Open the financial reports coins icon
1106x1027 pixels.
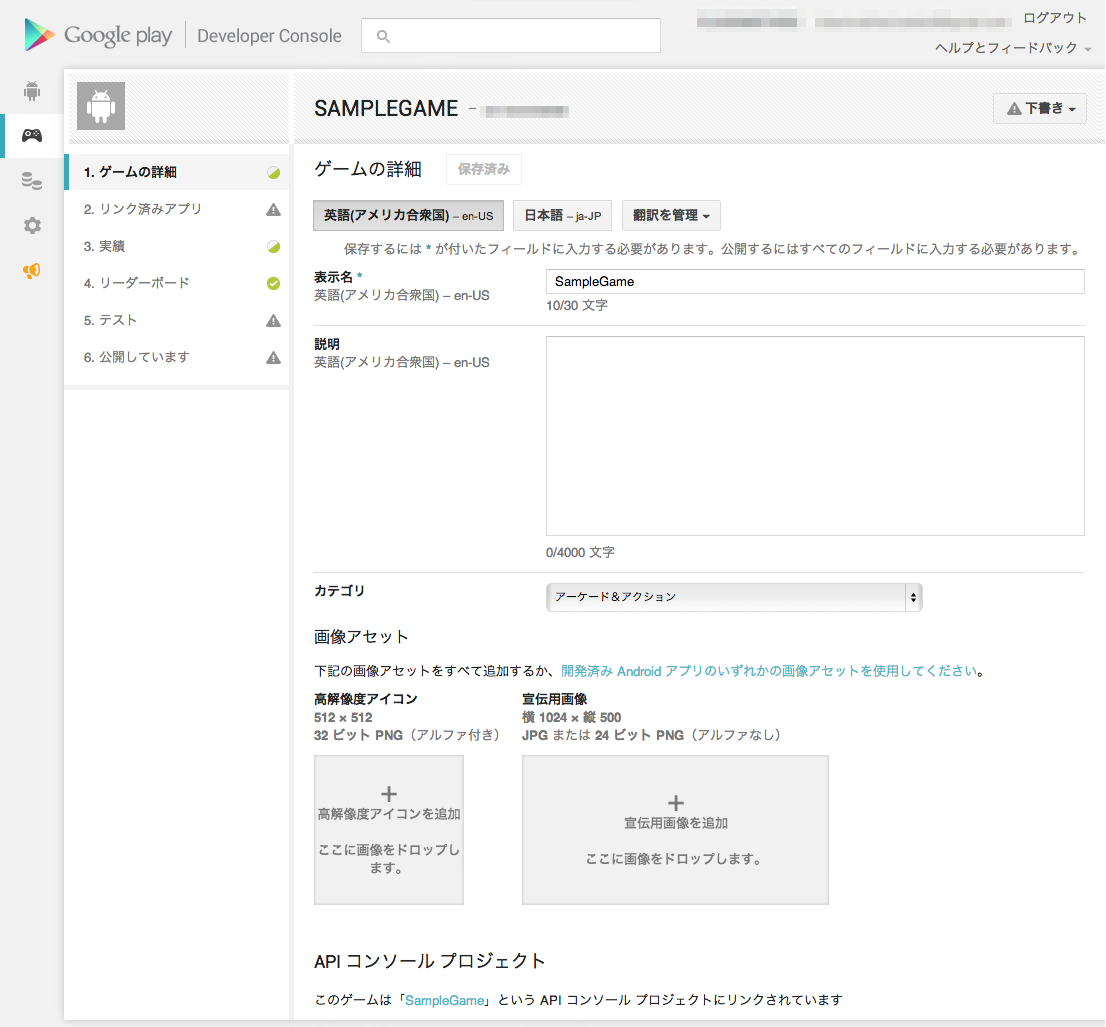(x=31, y=180)
